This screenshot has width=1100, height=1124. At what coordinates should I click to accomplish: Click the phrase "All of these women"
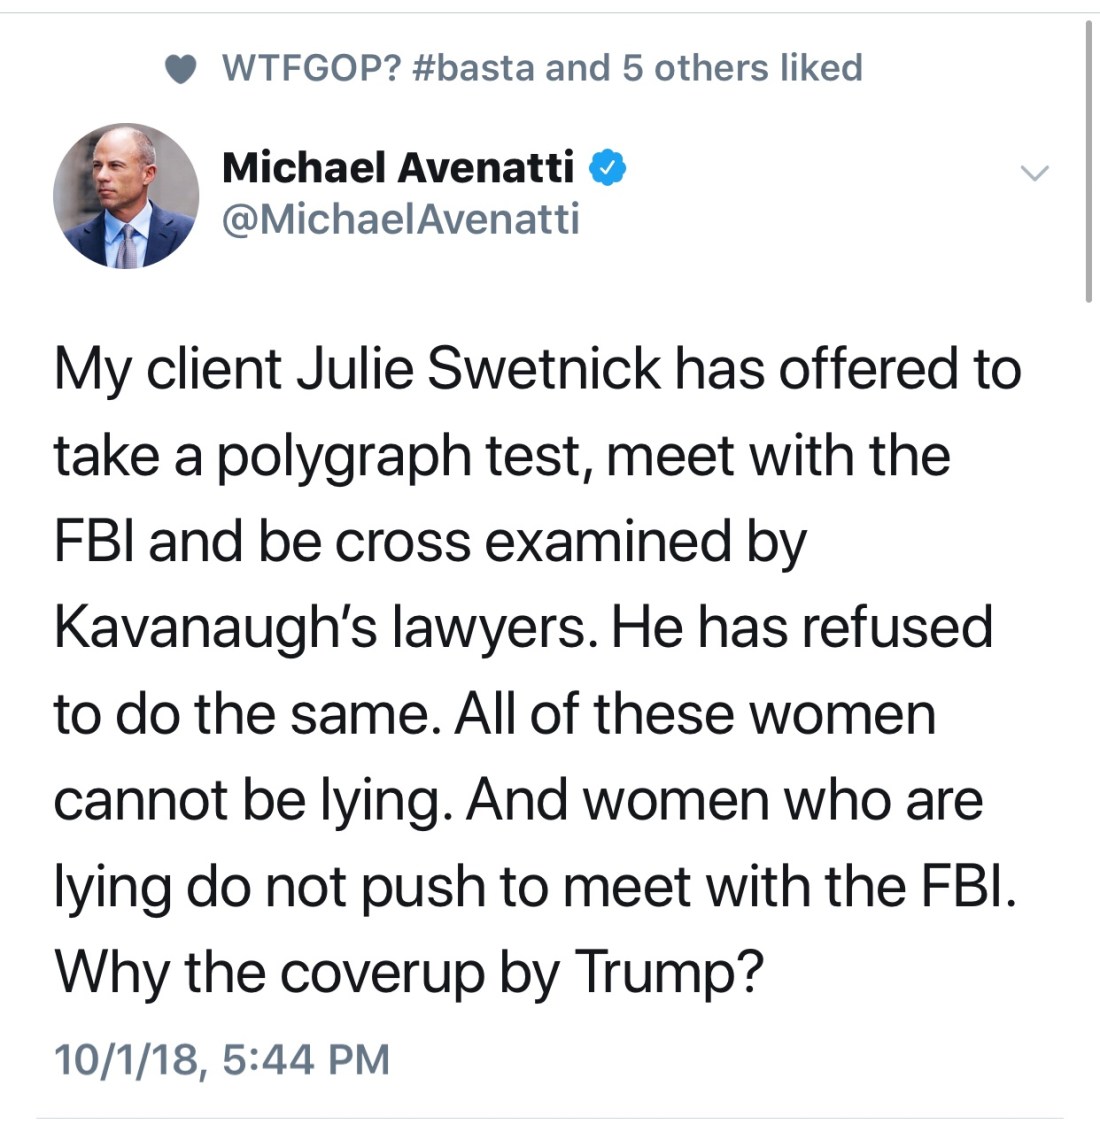[695, 714]
